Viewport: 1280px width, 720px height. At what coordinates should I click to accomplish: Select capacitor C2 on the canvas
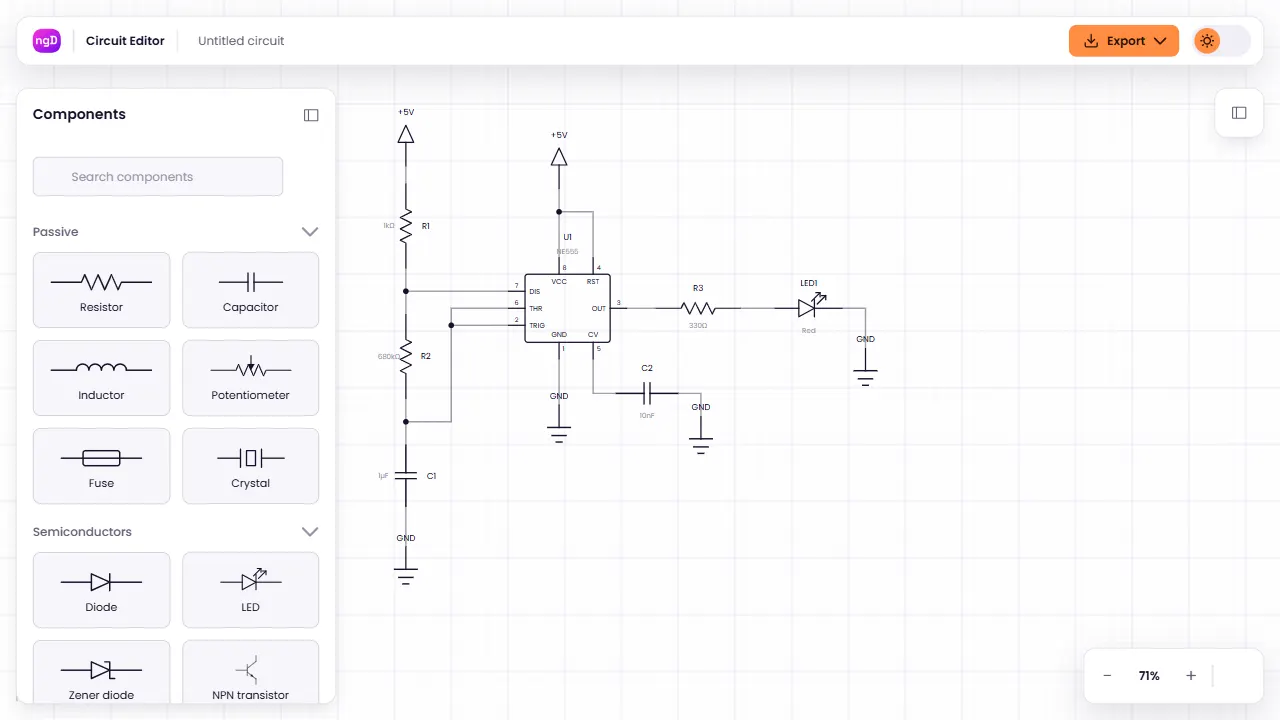(646, 392)
